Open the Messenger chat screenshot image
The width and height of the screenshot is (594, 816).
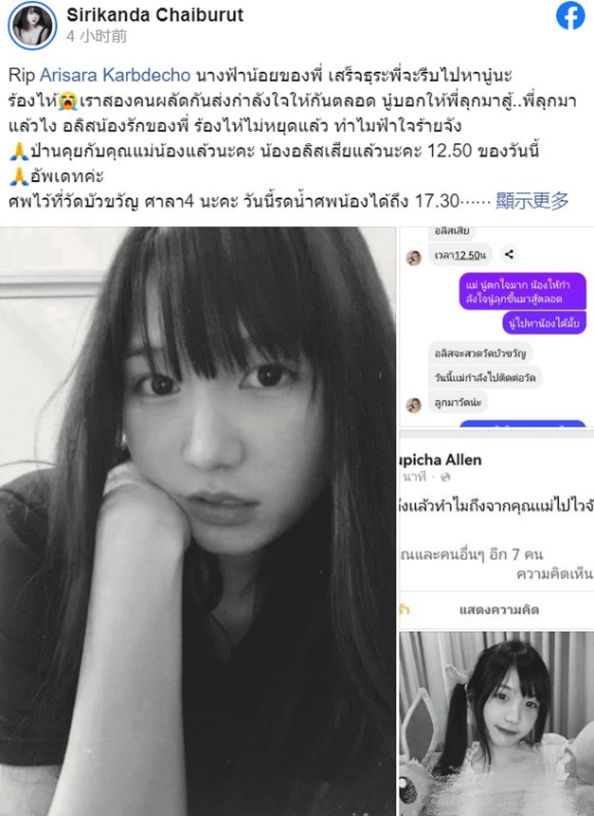coord(496,327)
